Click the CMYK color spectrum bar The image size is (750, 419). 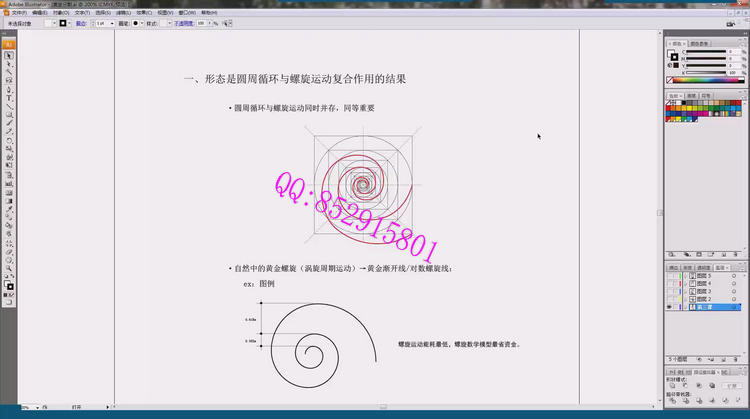click(x=705, y=81)
